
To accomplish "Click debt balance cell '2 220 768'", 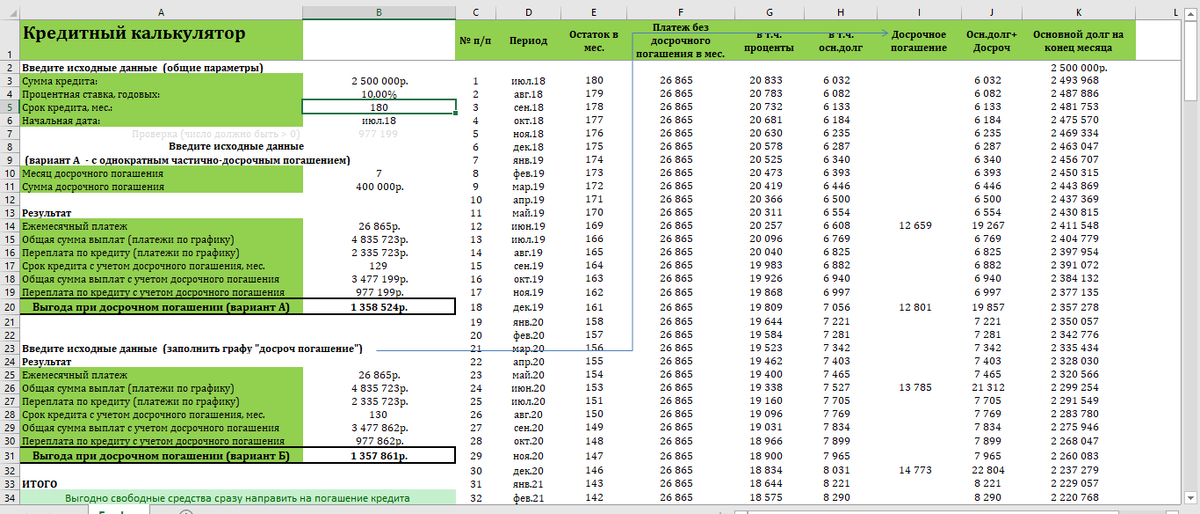I will pyautogui.click(x=1078, y=496).
